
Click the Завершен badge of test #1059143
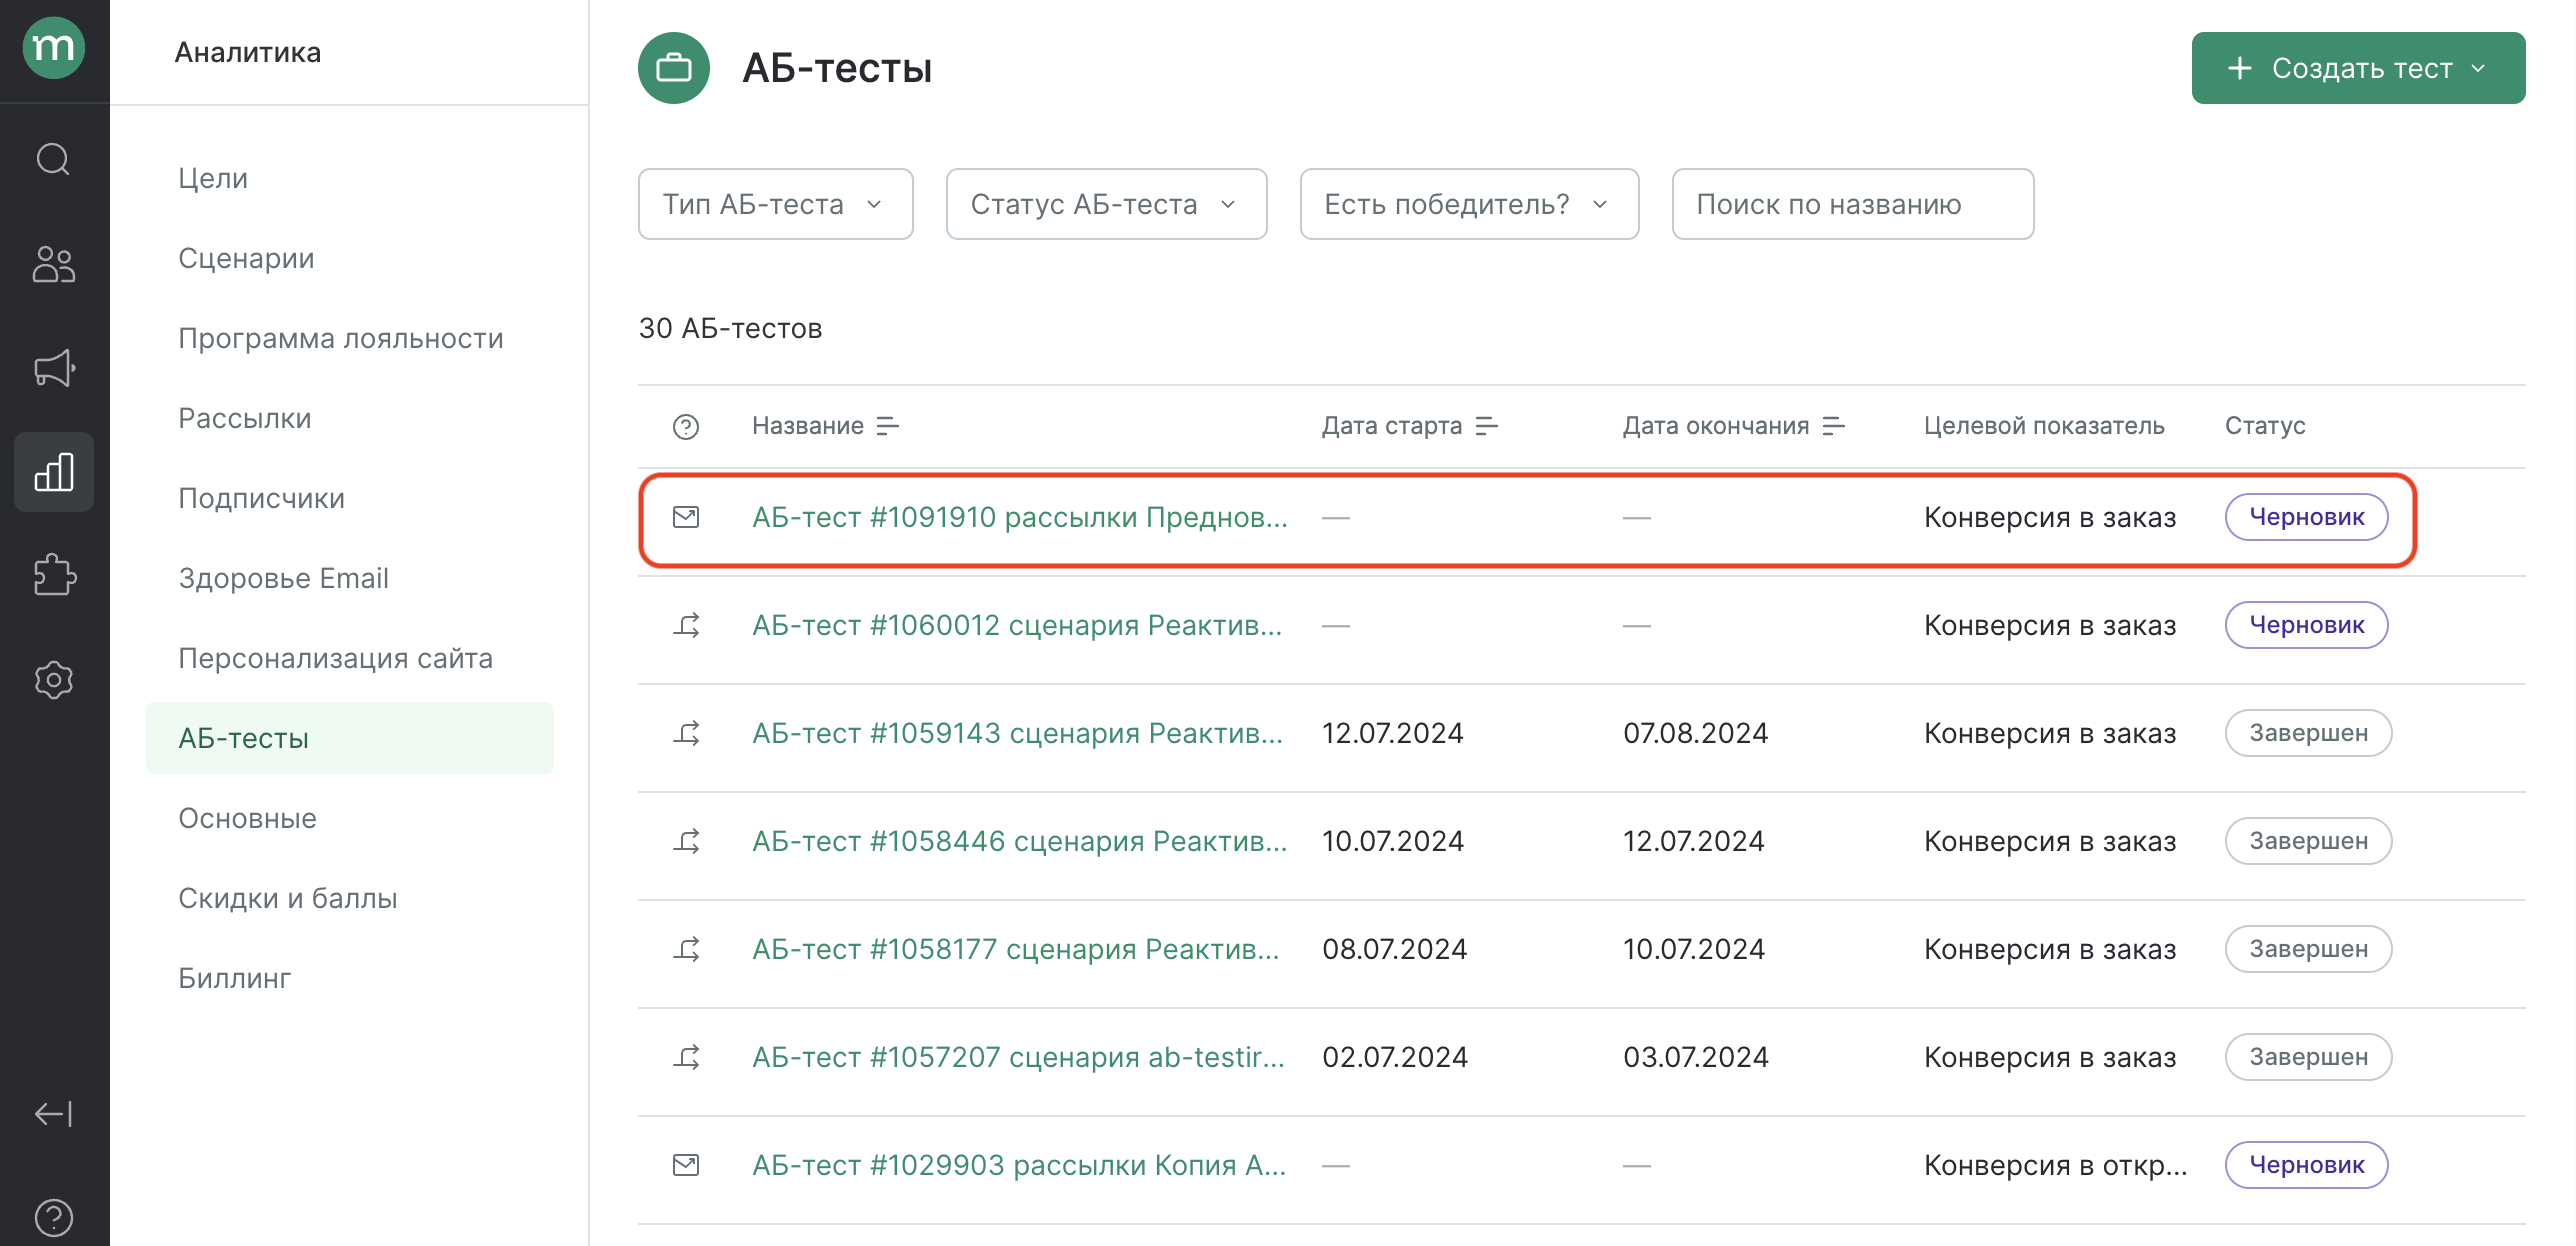tap(2309, 733)
